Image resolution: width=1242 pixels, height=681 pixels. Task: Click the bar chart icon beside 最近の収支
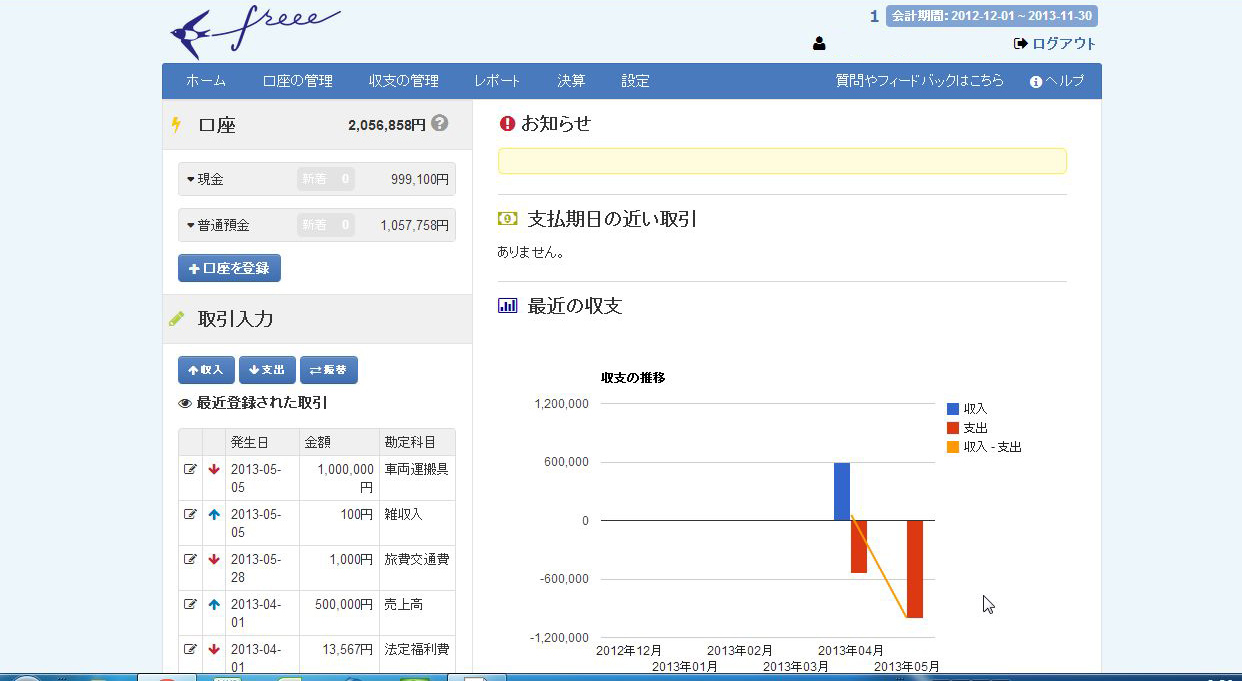507,306
